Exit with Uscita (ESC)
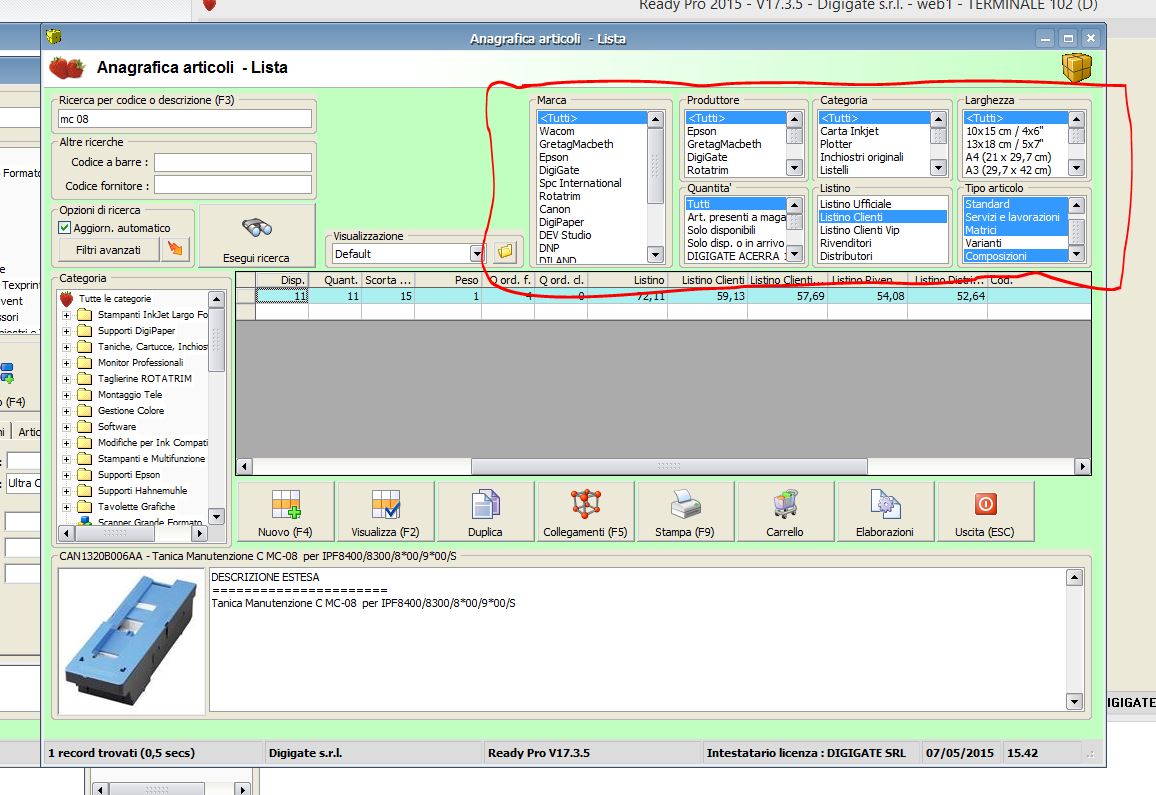The height and width of the screenshot is (795, 1156). (985, 512)
